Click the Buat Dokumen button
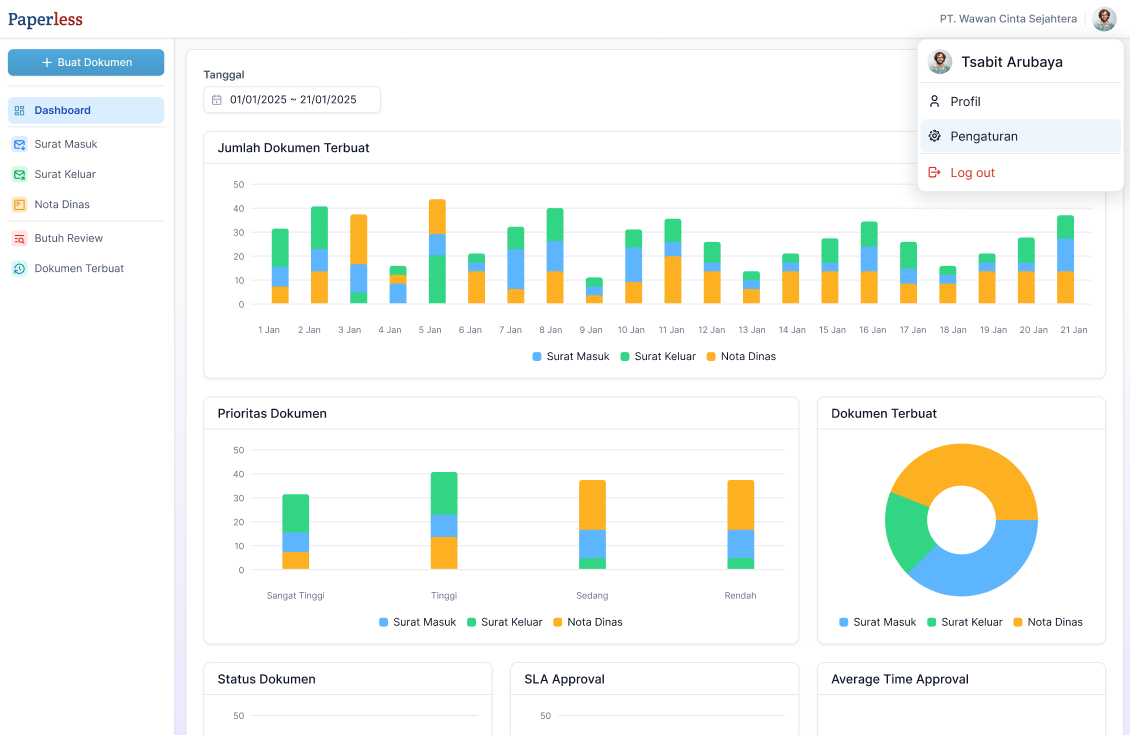This screenshot has height=735, width=1130. pos(86,63)
